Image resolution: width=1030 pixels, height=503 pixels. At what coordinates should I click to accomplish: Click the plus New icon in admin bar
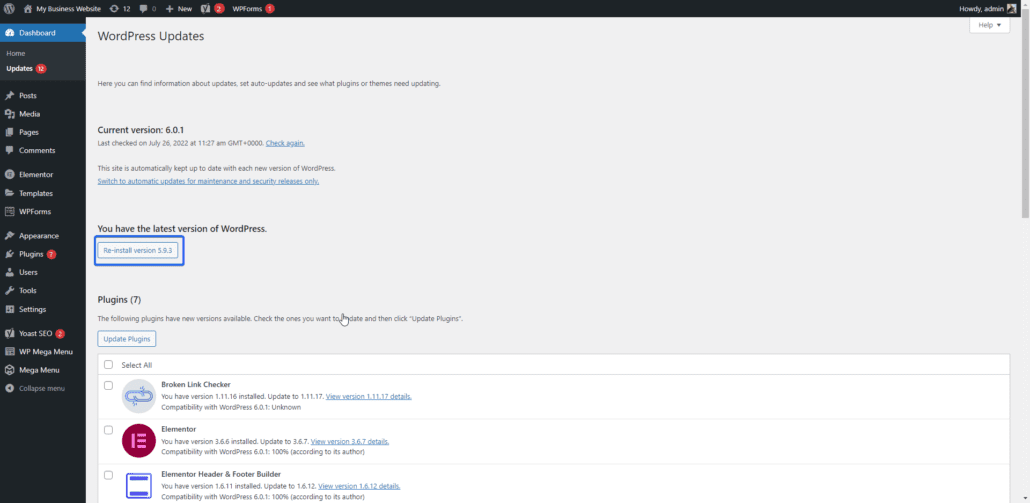[169, 9]
